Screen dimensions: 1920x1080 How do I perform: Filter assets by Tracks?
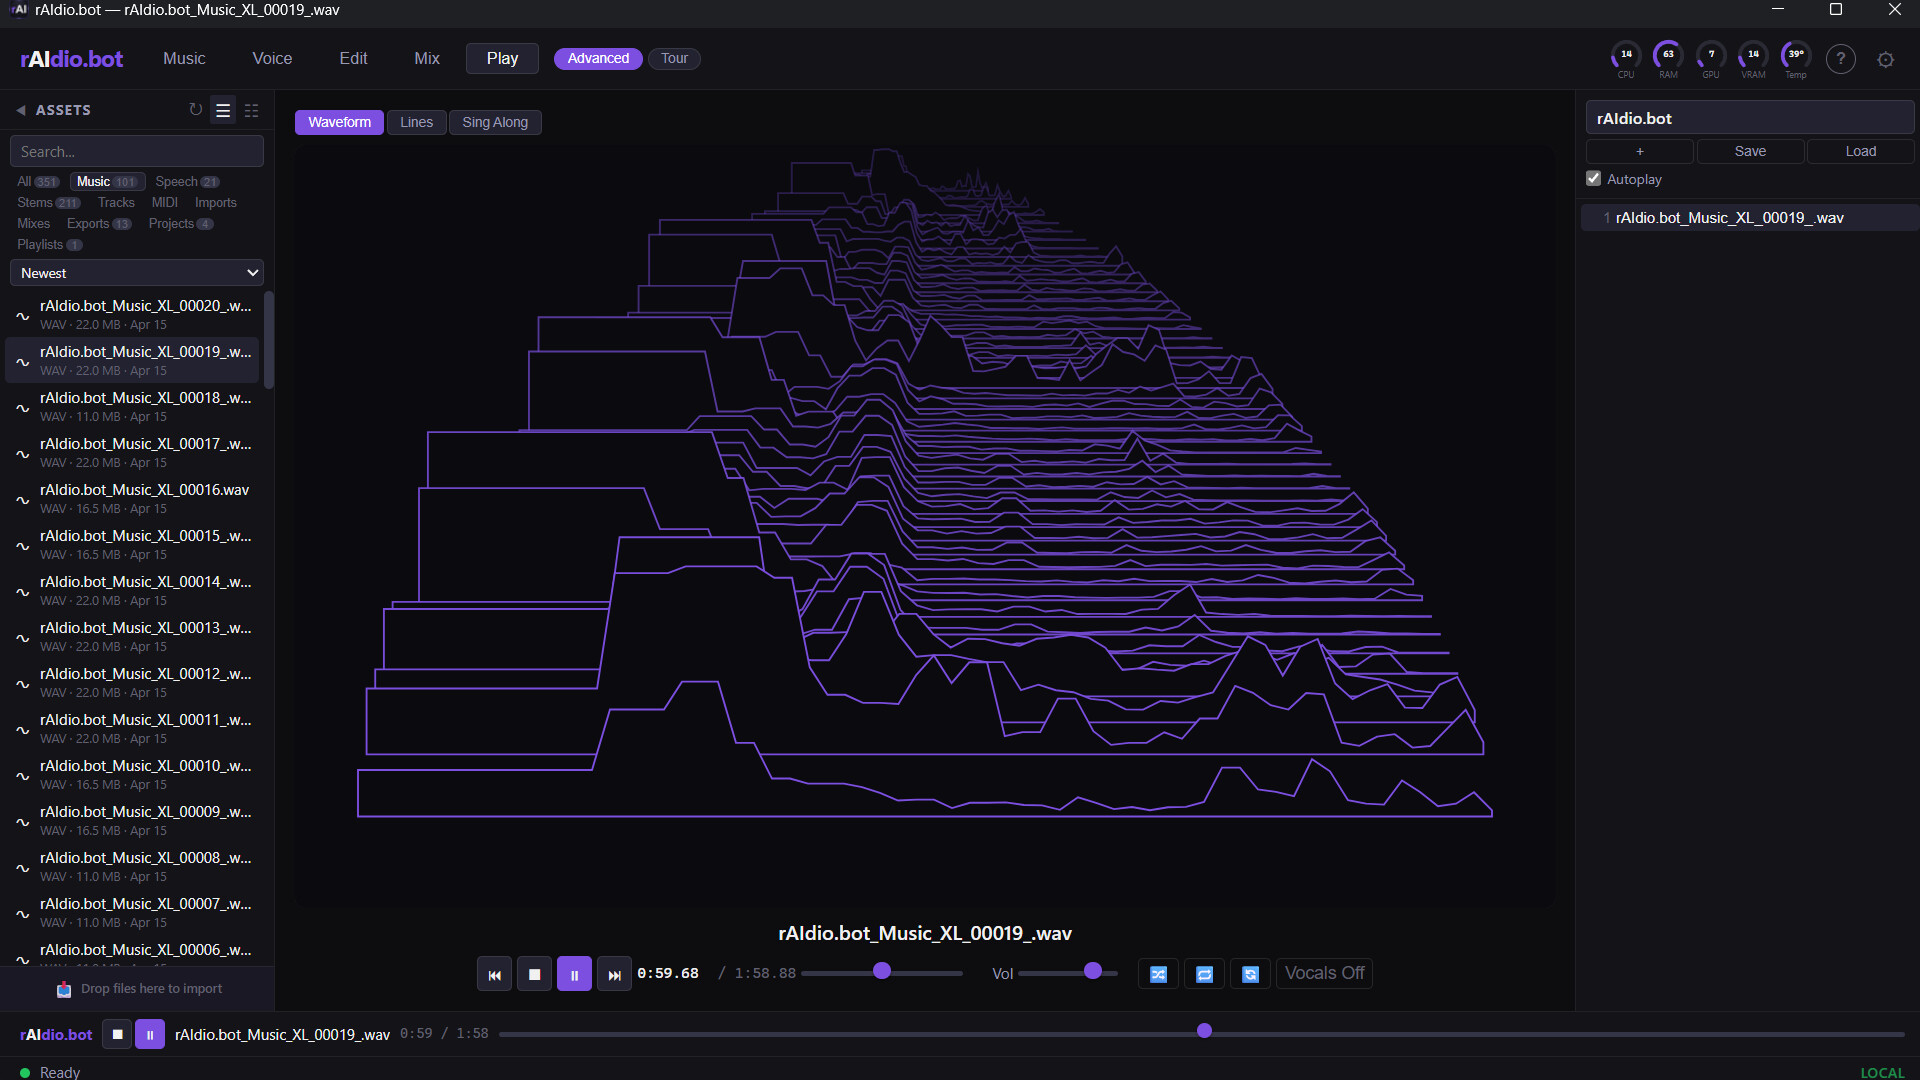[116, 202]
